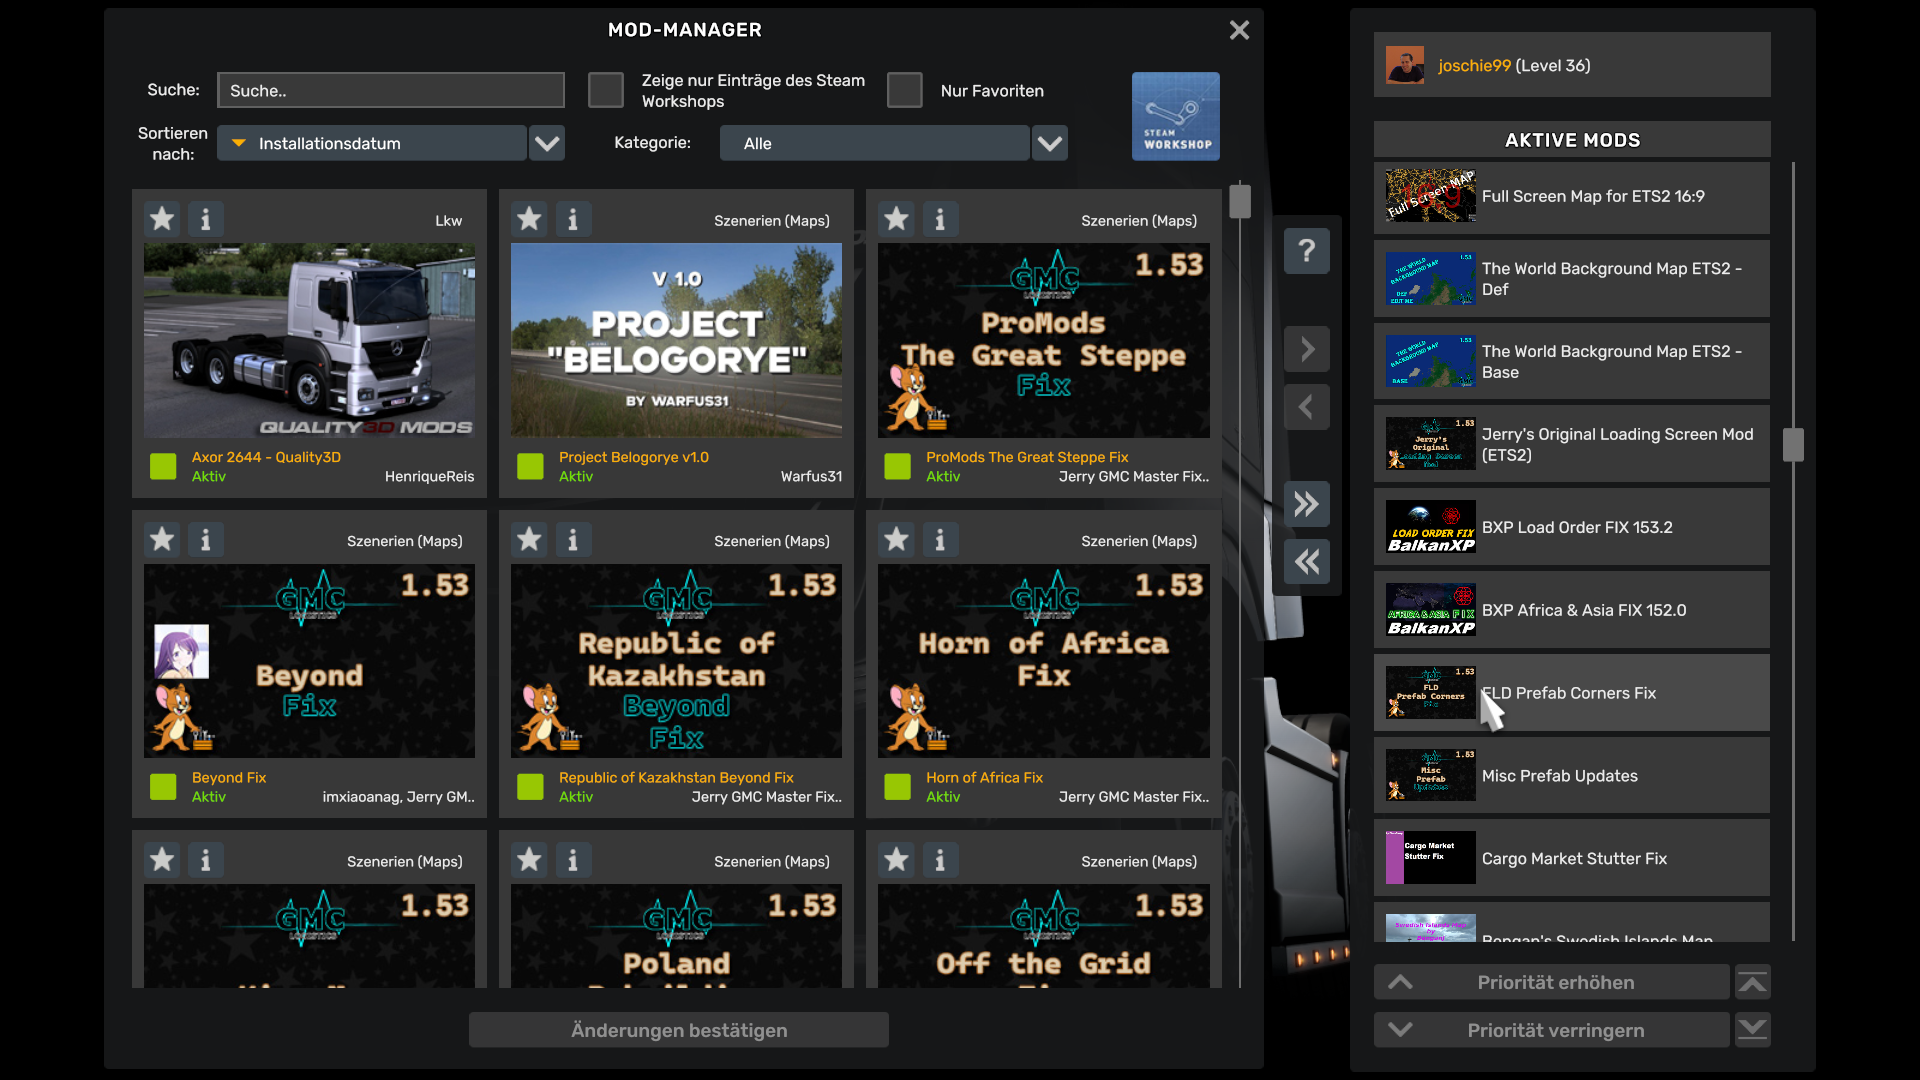Click Änderungen bestätigen button
This screenshot has height=1080, width=1920.
(x=678, y=1030)
